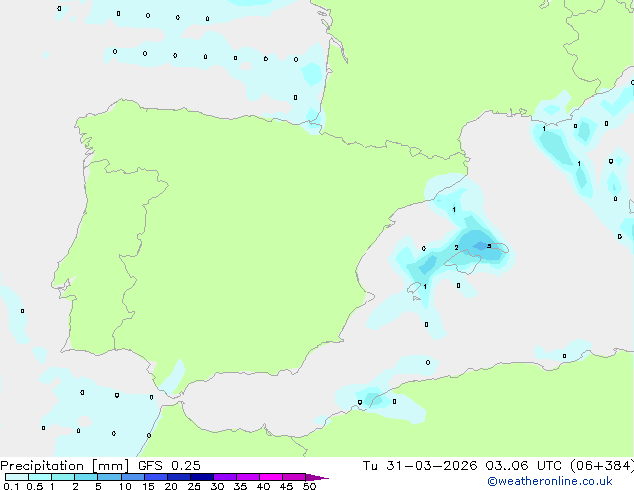
Task: Choose the 25–30 mm navy legend box
Action: [x=201, y=477]
